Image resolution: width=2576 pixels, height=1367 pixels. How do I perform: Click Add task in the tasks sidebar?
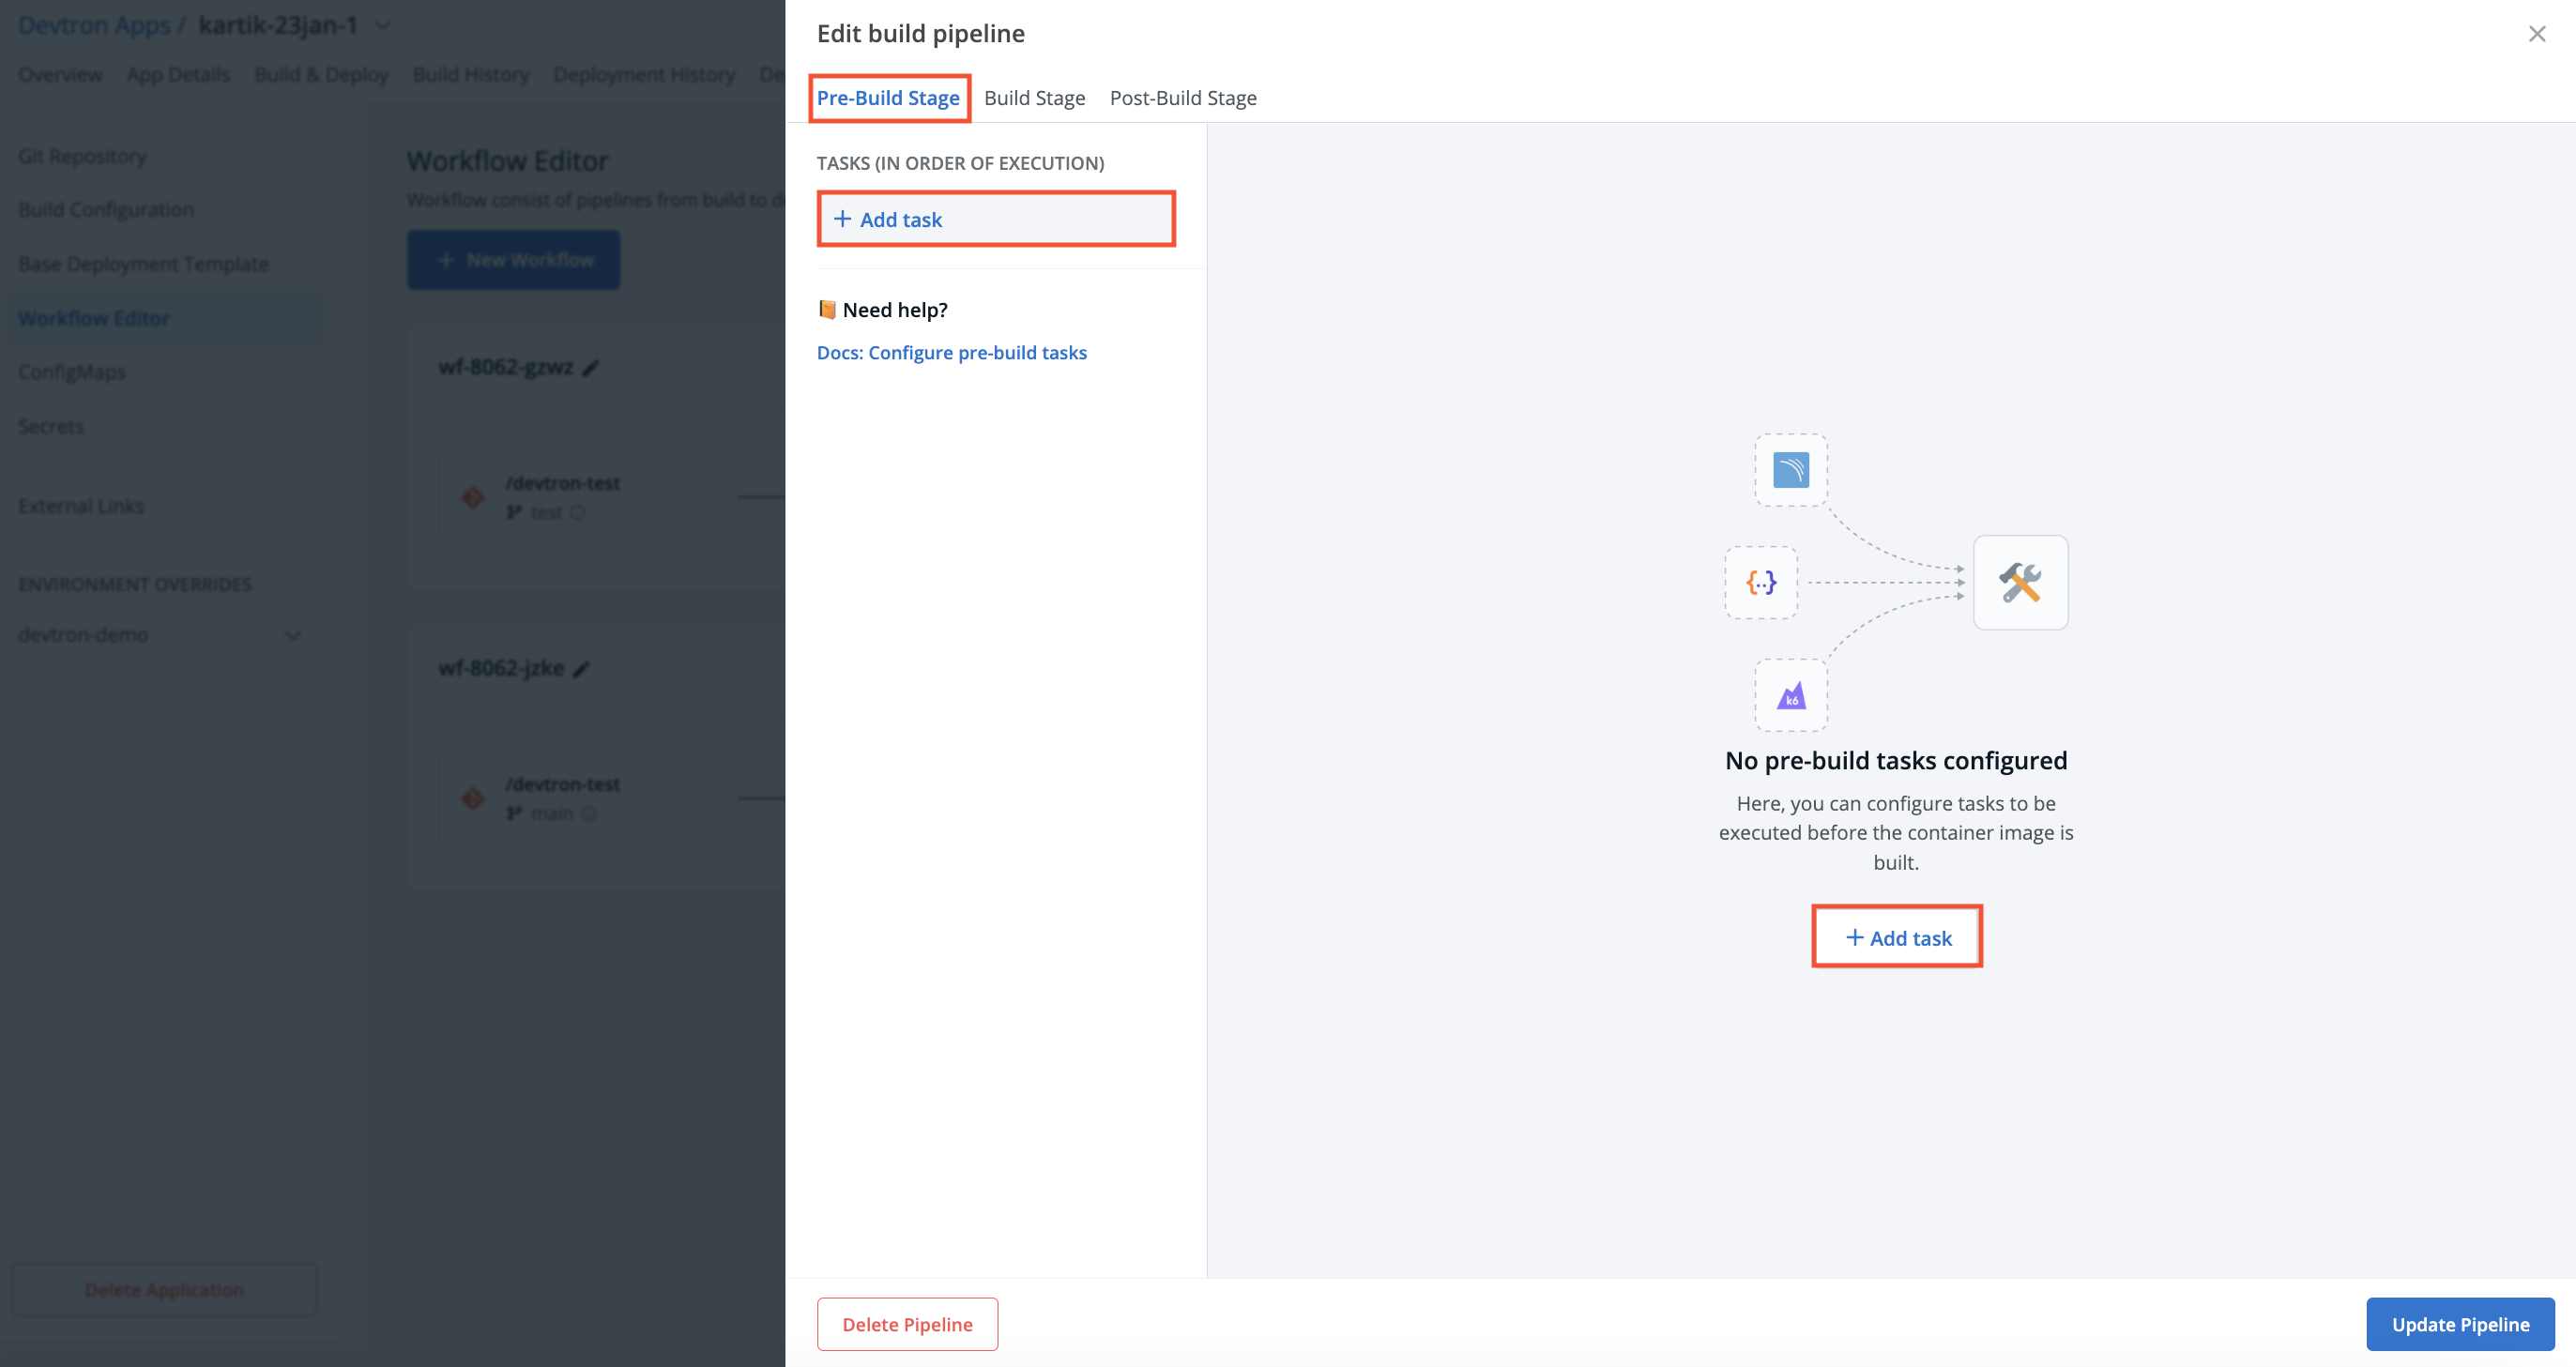pyautogui.click(x=996, y=219)
